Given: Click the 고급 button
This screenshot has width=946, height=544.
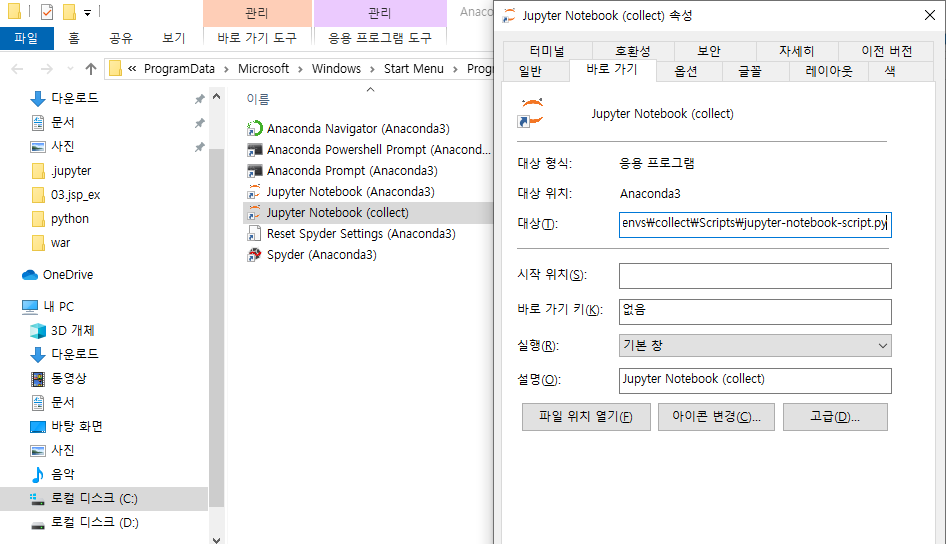Looking at the screenshot, I should click(x=835, y=417).
